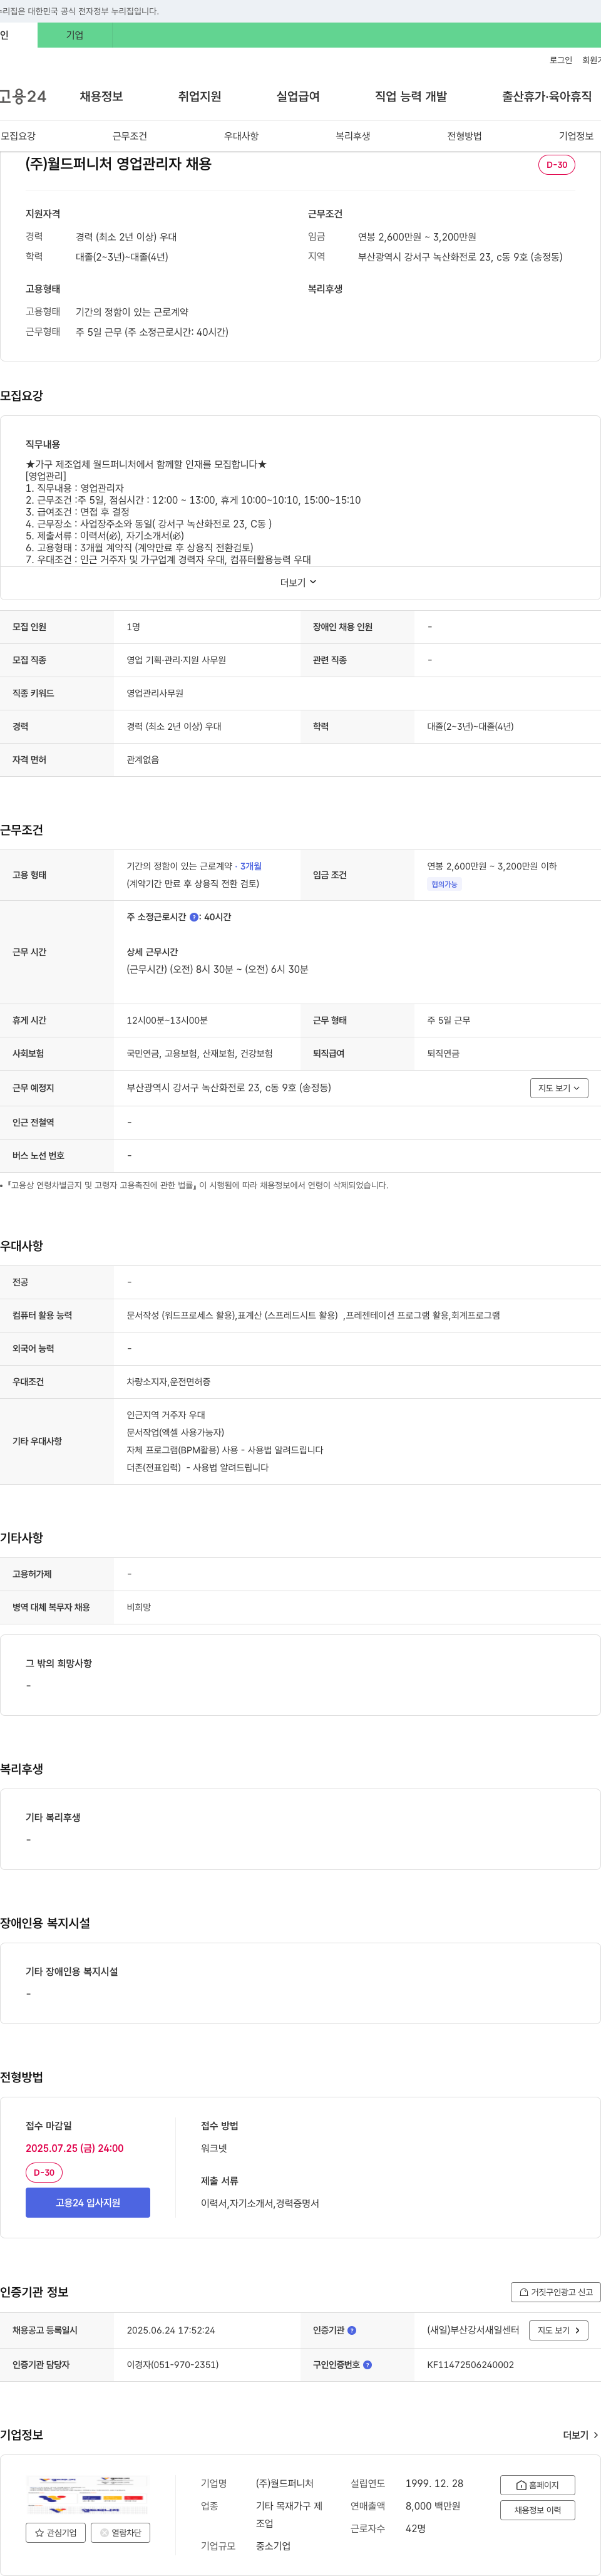The height and width of the screenshot is (2576, 601).
Task: Click the D-30 badge beside the job title
Action: tap(556, 165)
